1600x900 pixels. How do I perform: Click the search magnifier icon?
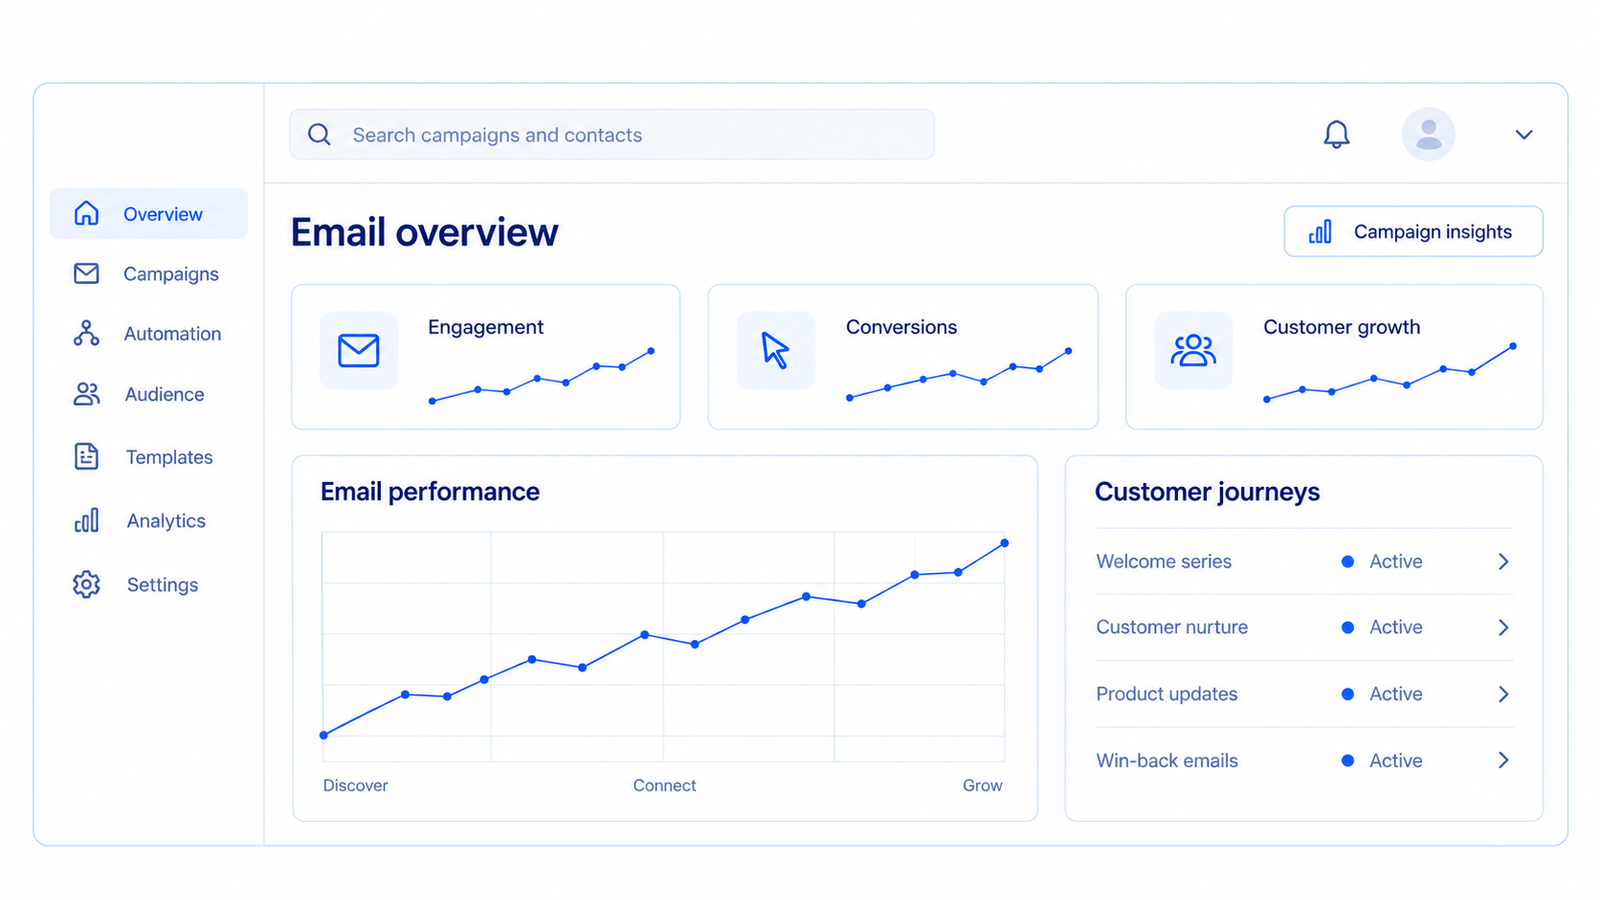click(319, 134)
